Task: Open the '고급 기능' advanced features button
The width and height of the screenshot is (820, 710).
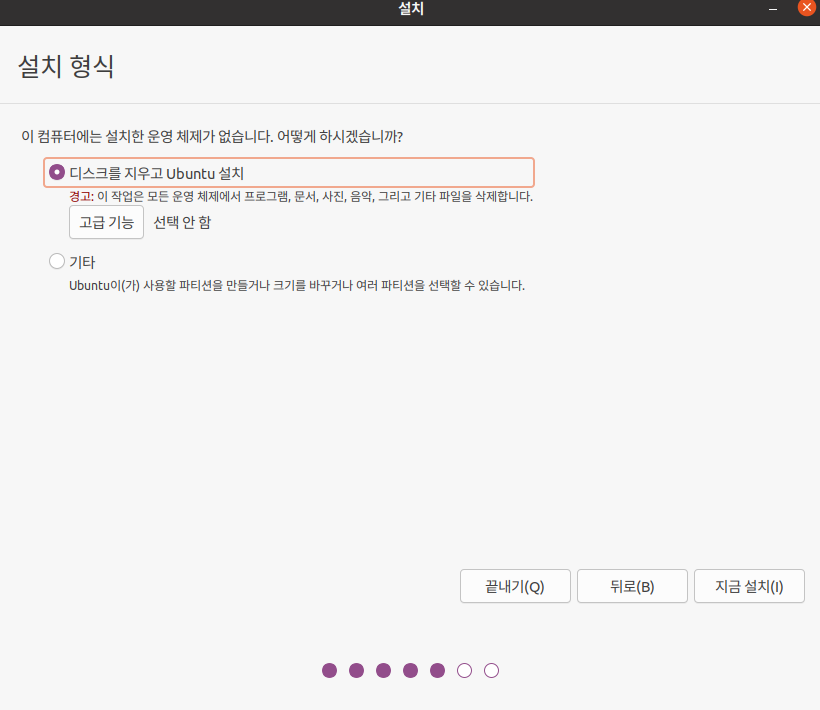Action: (106, 222)
